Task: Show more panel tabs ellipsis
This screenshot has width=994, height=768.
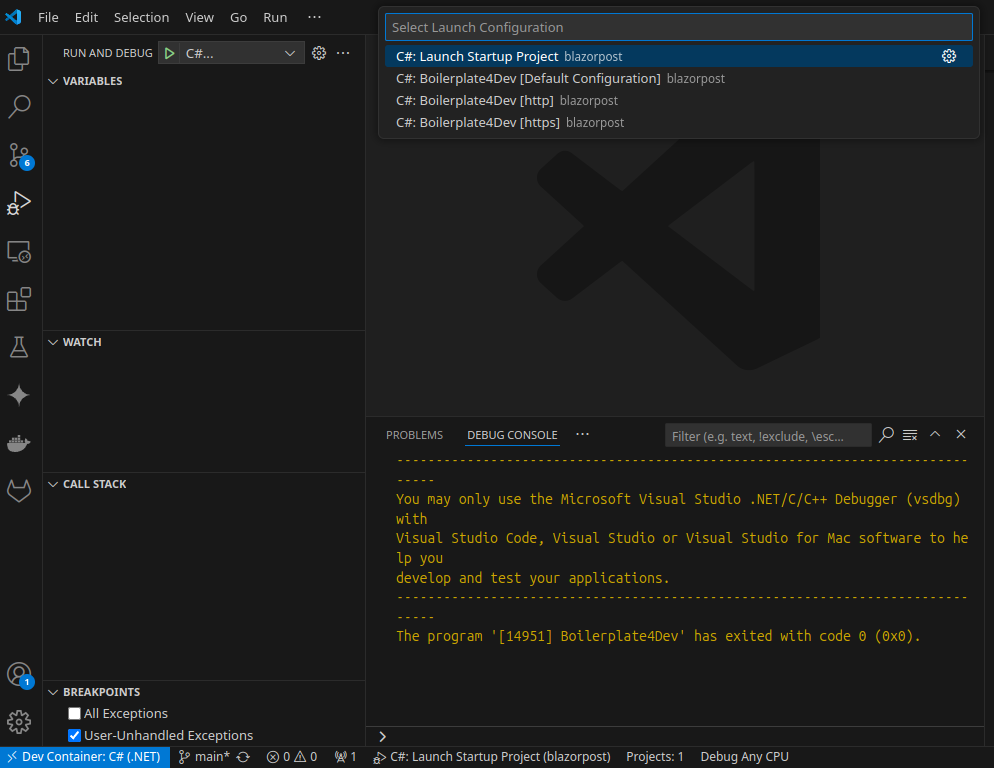Action: [583, 434]
